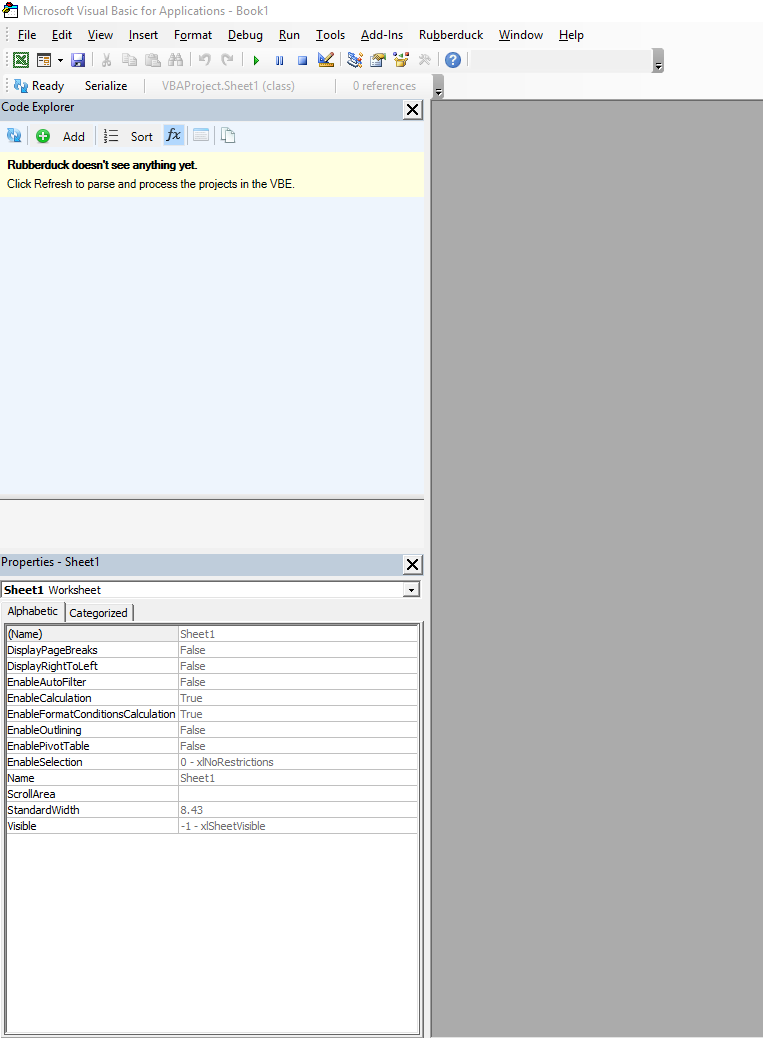Open the Debug menu
Screen dimensions: 763x1038
click(245, 35)
